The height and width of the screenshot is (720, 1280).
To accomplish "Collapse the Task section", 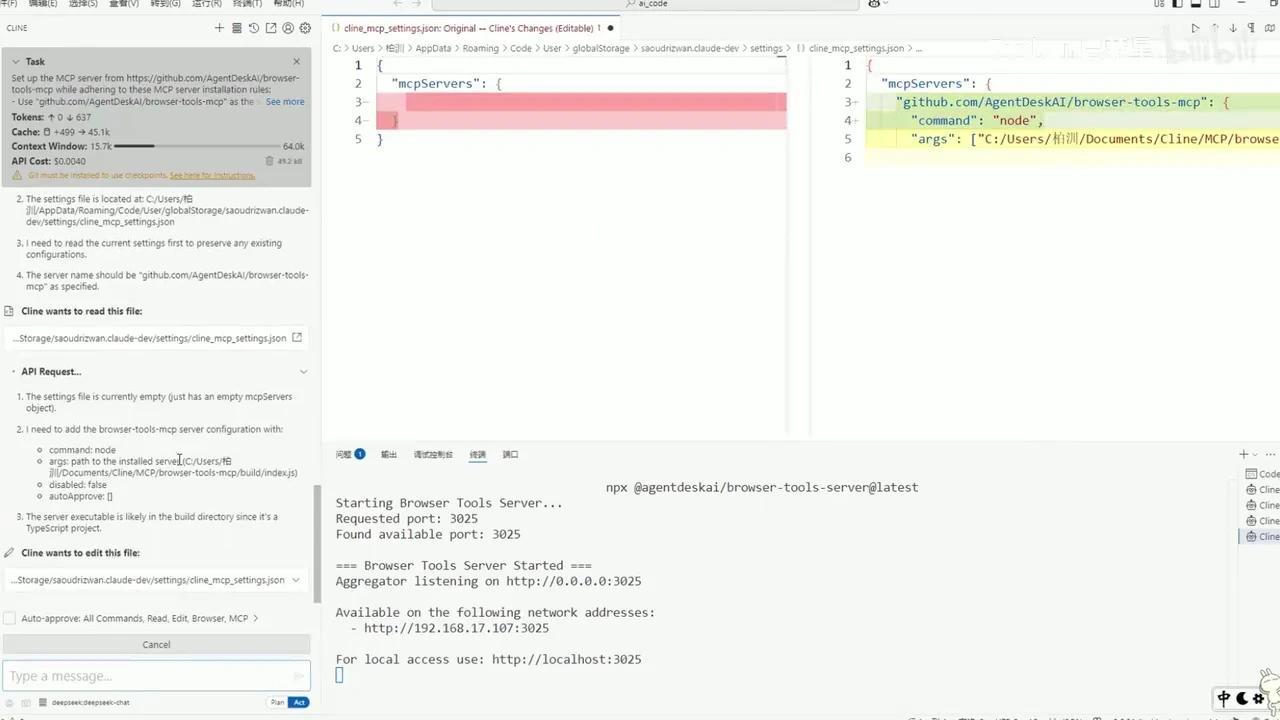I will (x=16, y=61).
